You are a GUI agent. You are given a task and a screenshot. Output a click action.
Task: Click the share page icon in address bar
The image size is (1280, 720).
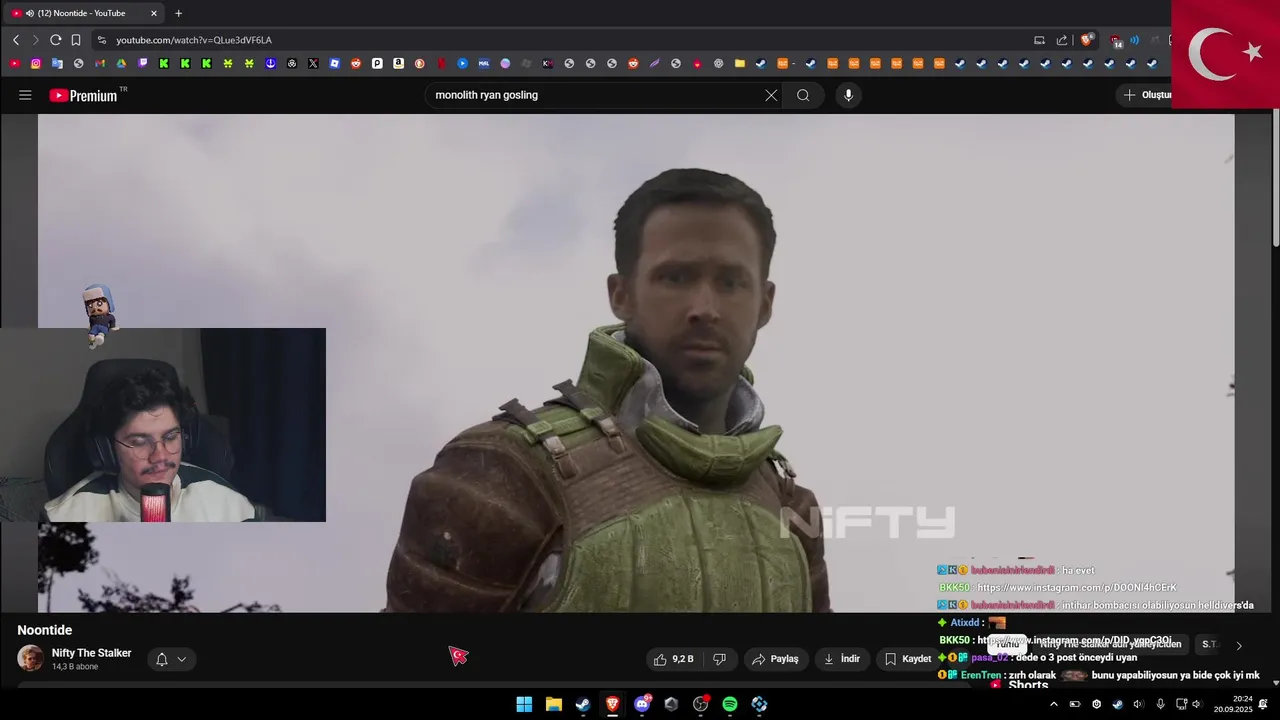click(x=1062, y=40)
